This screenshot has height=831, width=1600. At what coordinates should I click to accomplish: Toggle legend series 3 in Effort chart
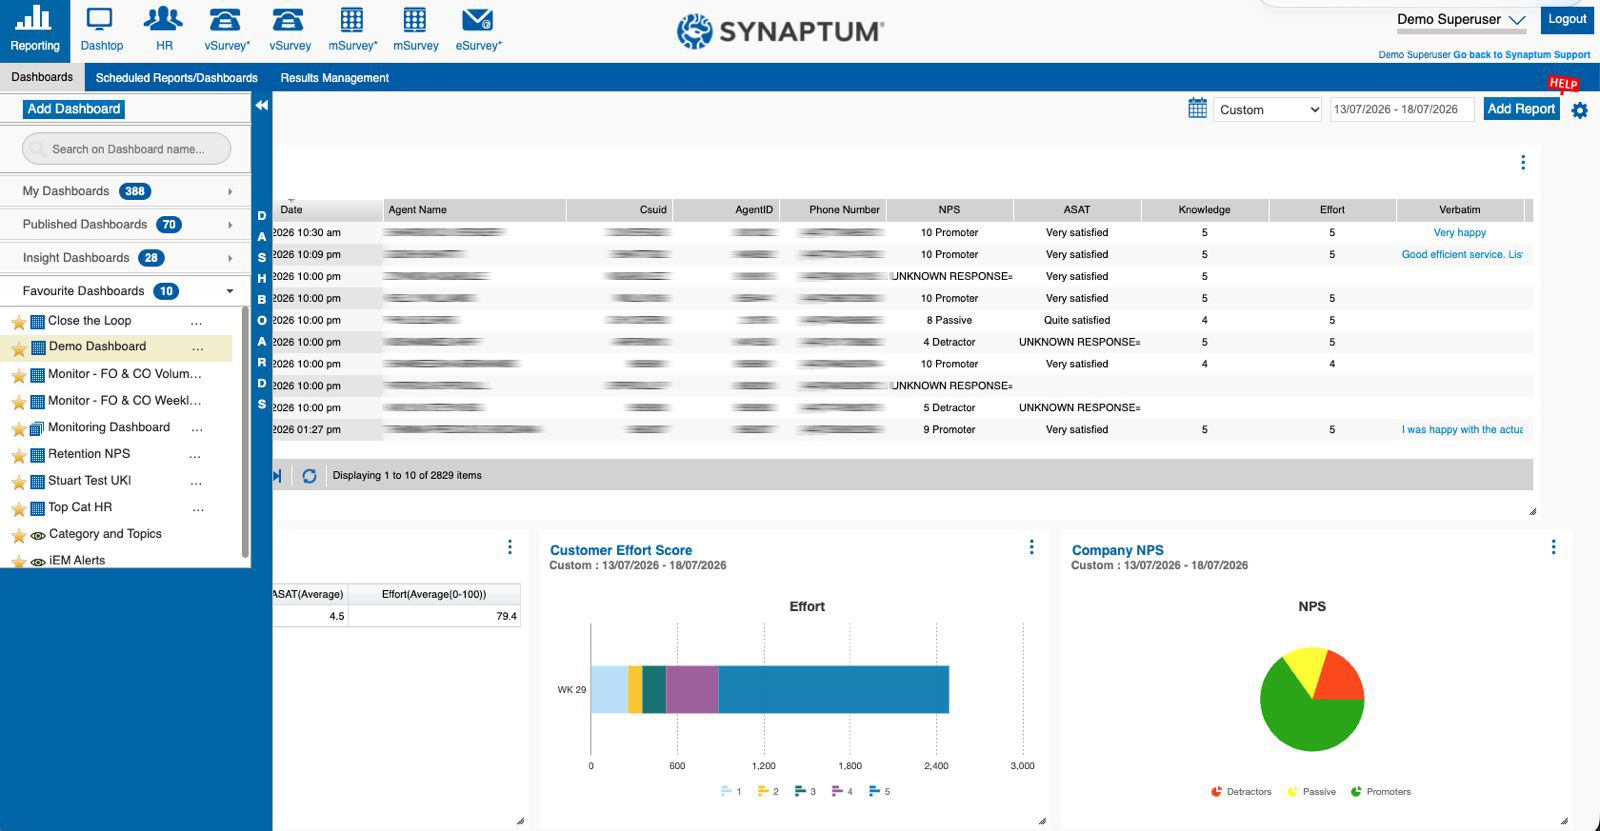805,791
